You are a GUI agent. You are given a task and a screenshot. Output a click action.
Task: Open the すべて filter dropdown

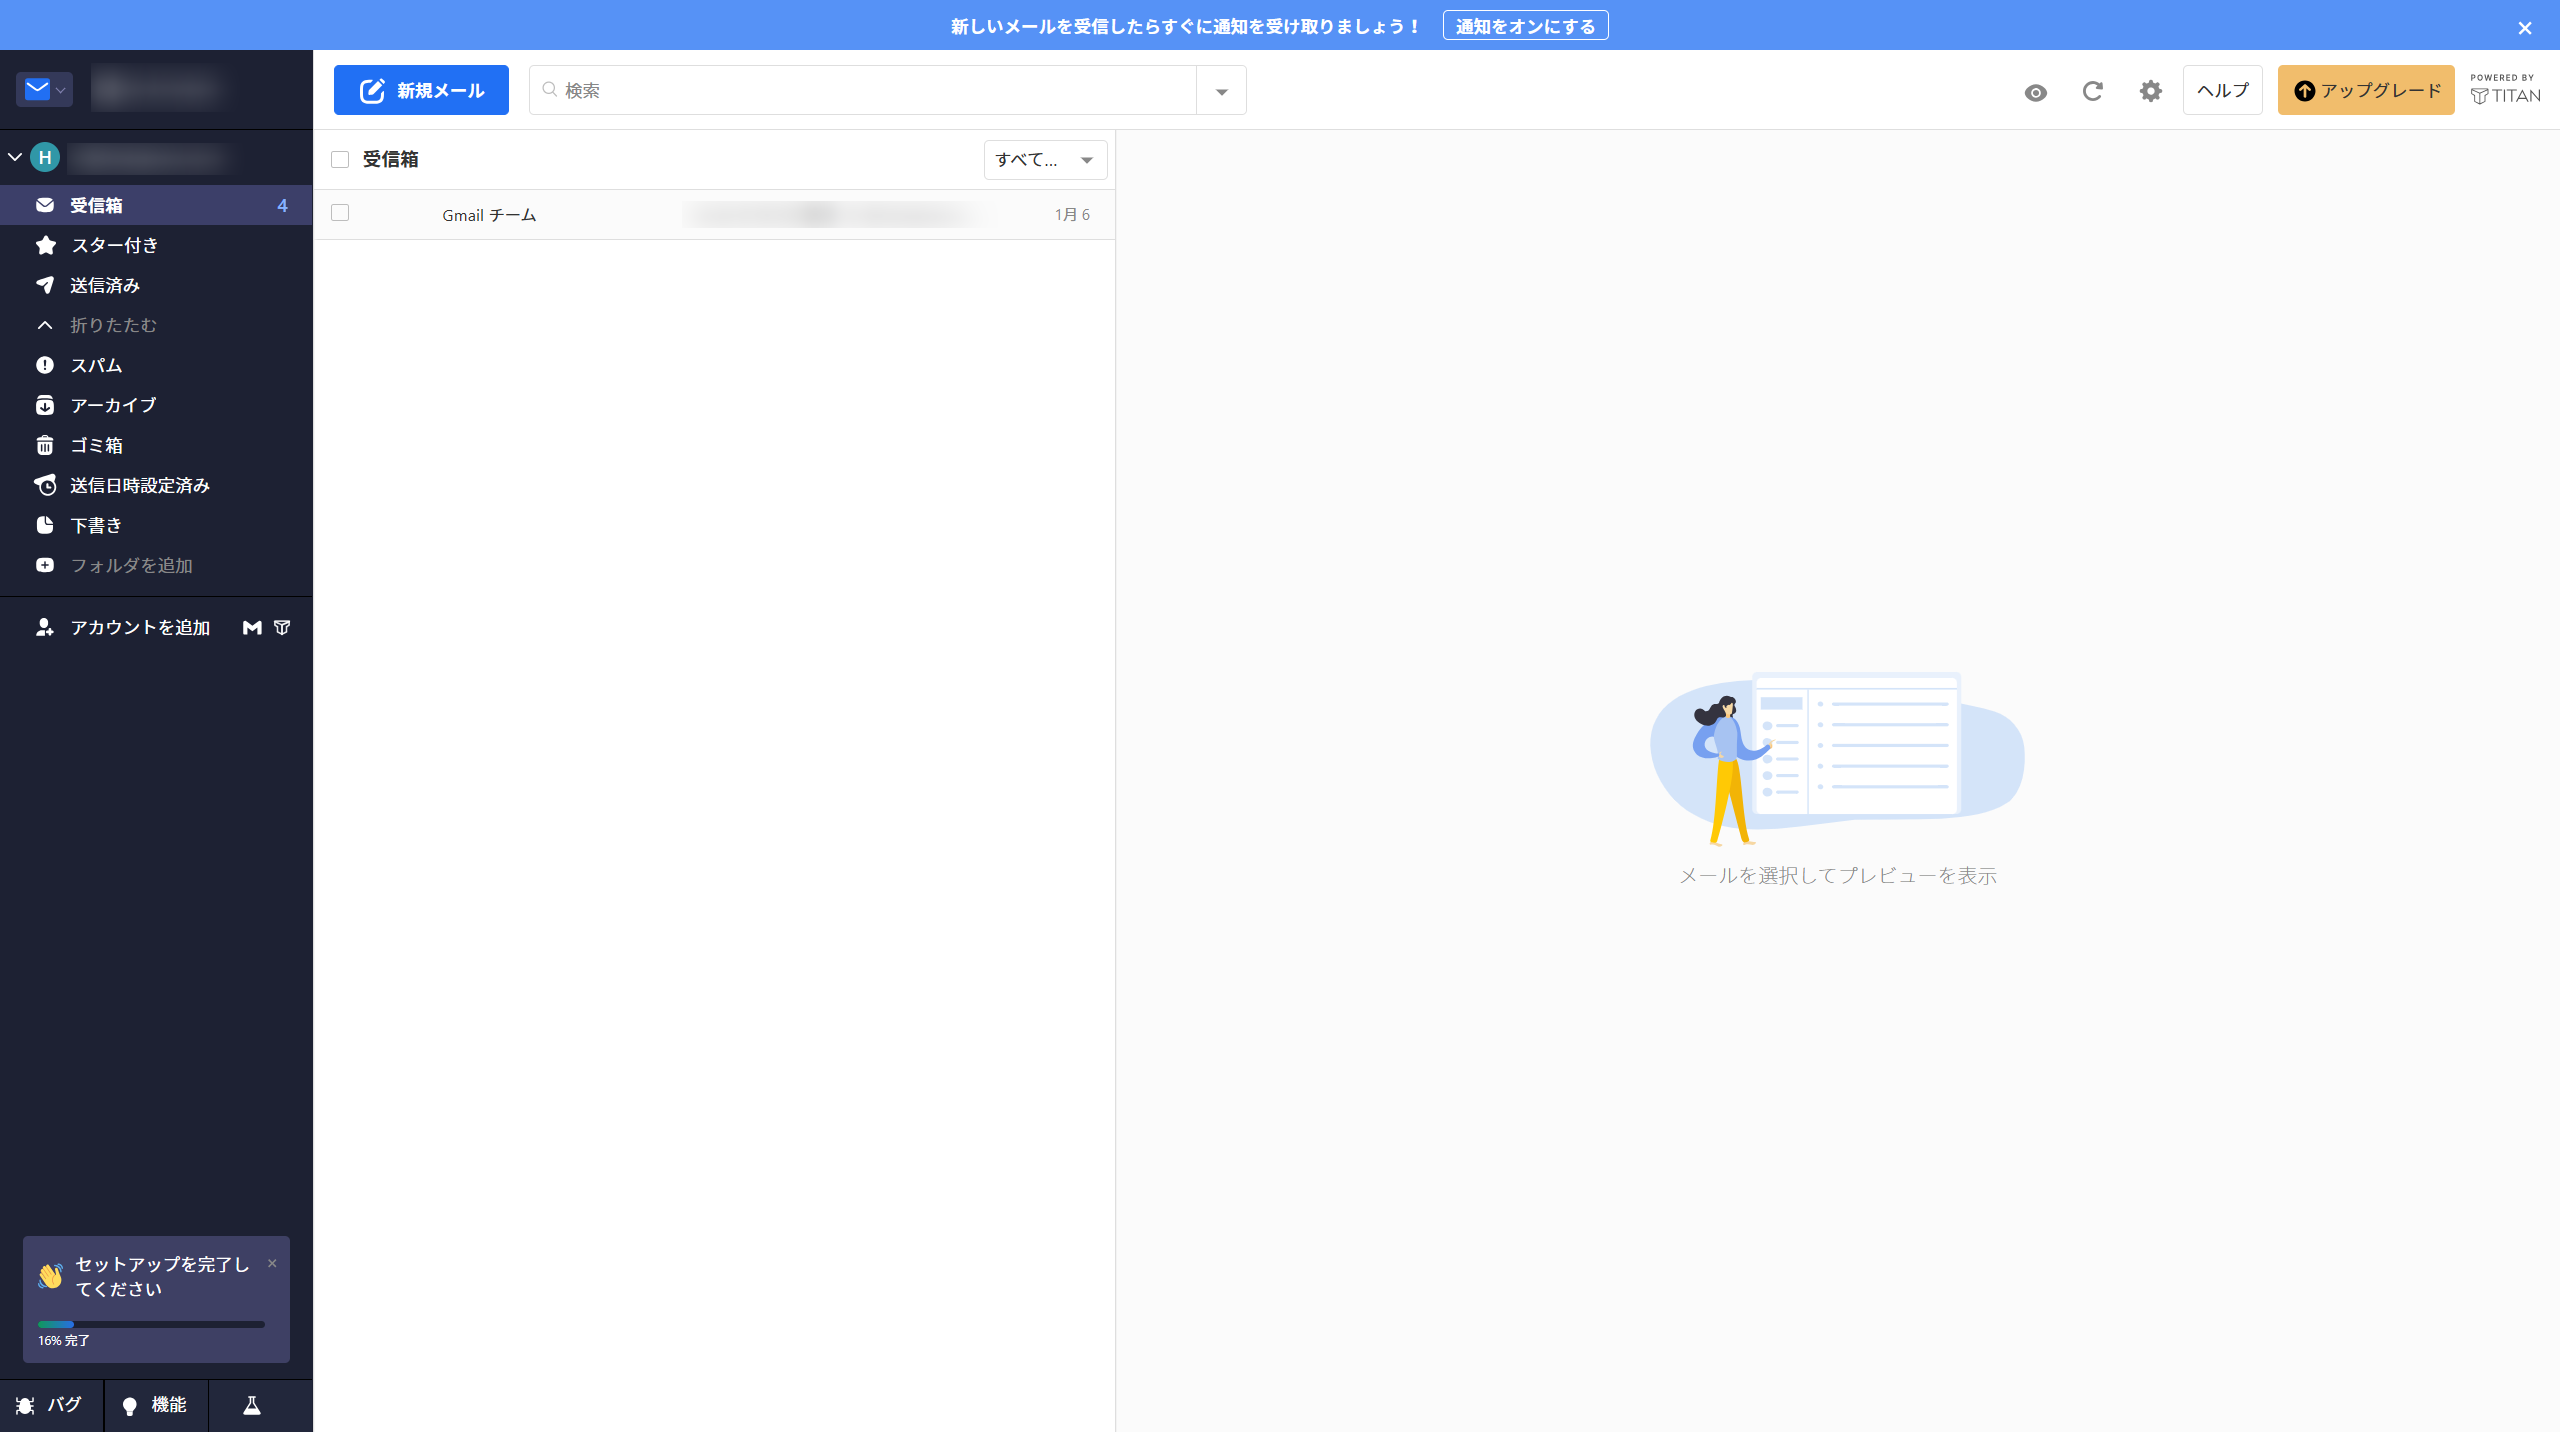click(1044, 160)
